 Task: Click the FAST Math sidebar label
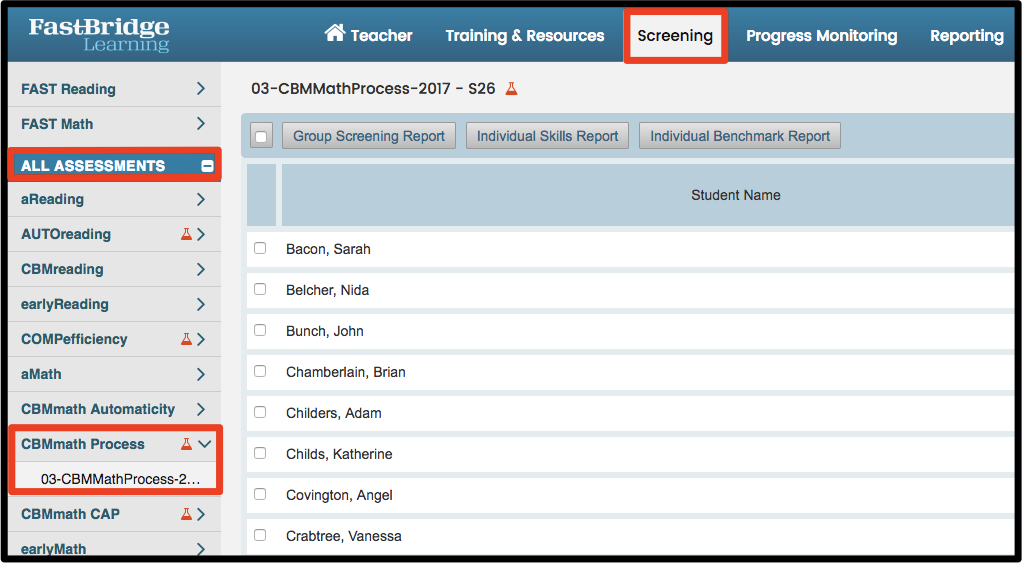coord(57,123)
